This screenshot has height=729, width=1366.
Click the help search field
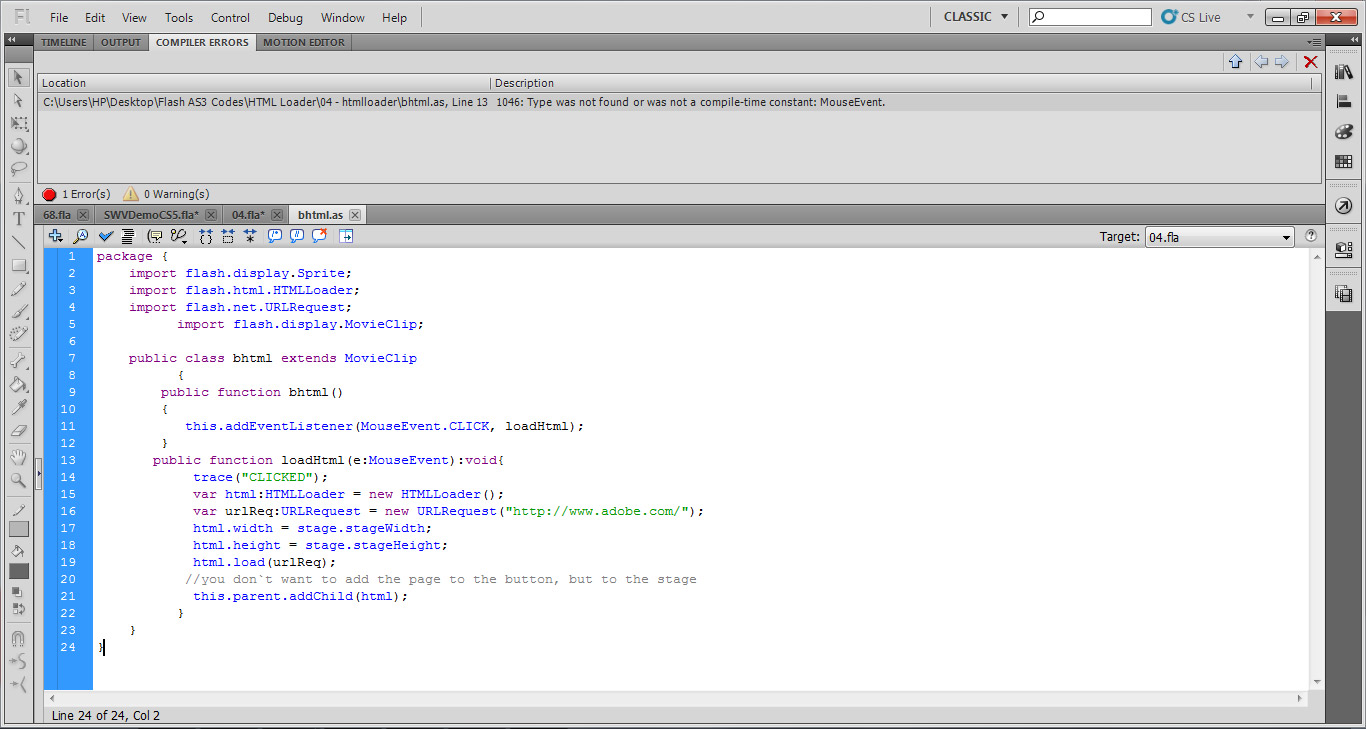tap(1090, 17)
